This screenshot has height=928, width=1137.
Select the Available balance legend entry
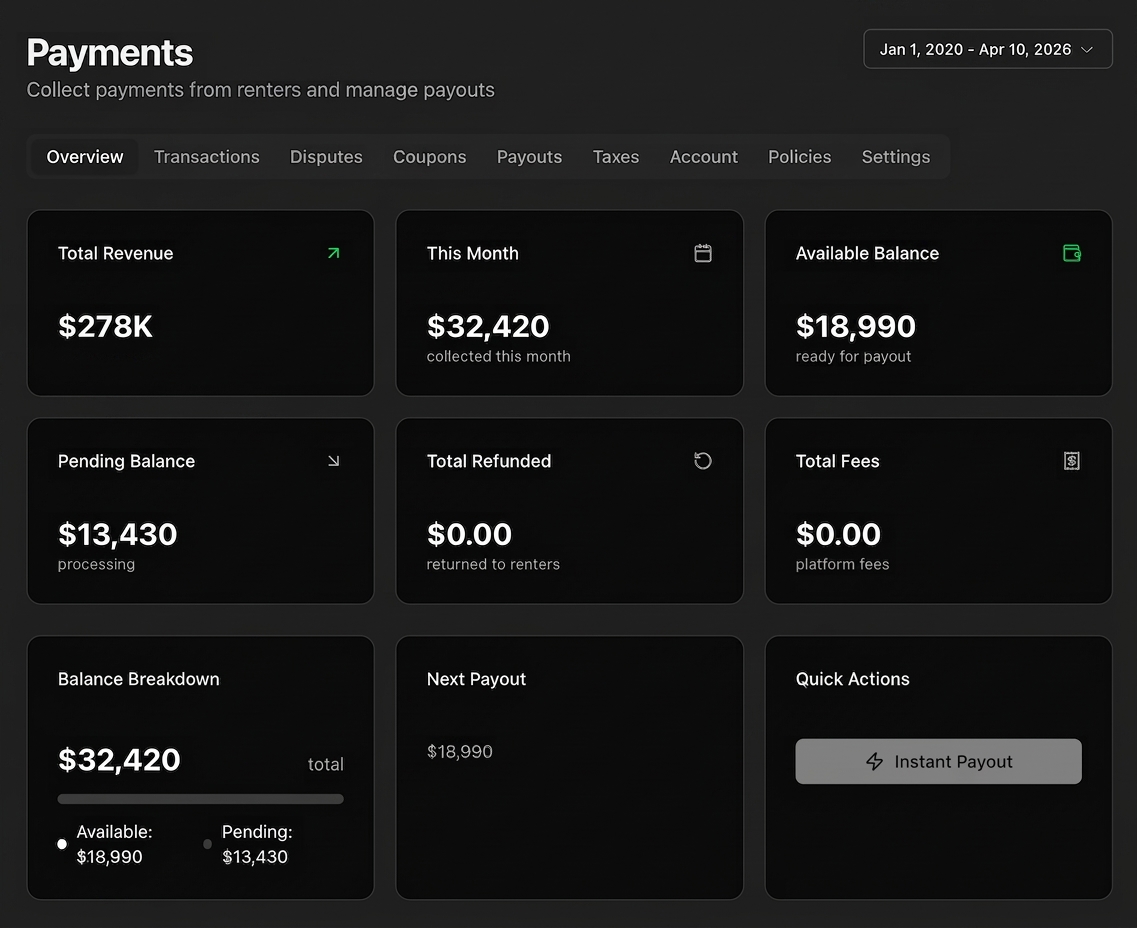pos(116,844)
